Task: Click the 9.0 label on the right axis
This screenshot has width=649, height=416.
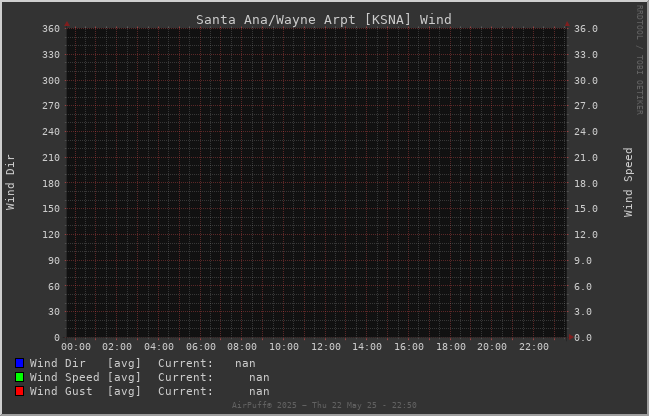Action: click(583, 261)
